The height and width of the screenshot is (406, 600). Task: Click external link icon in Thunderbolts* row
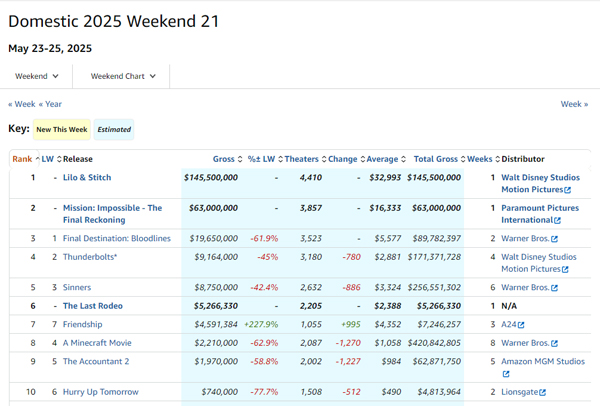[x=565, y=269]
